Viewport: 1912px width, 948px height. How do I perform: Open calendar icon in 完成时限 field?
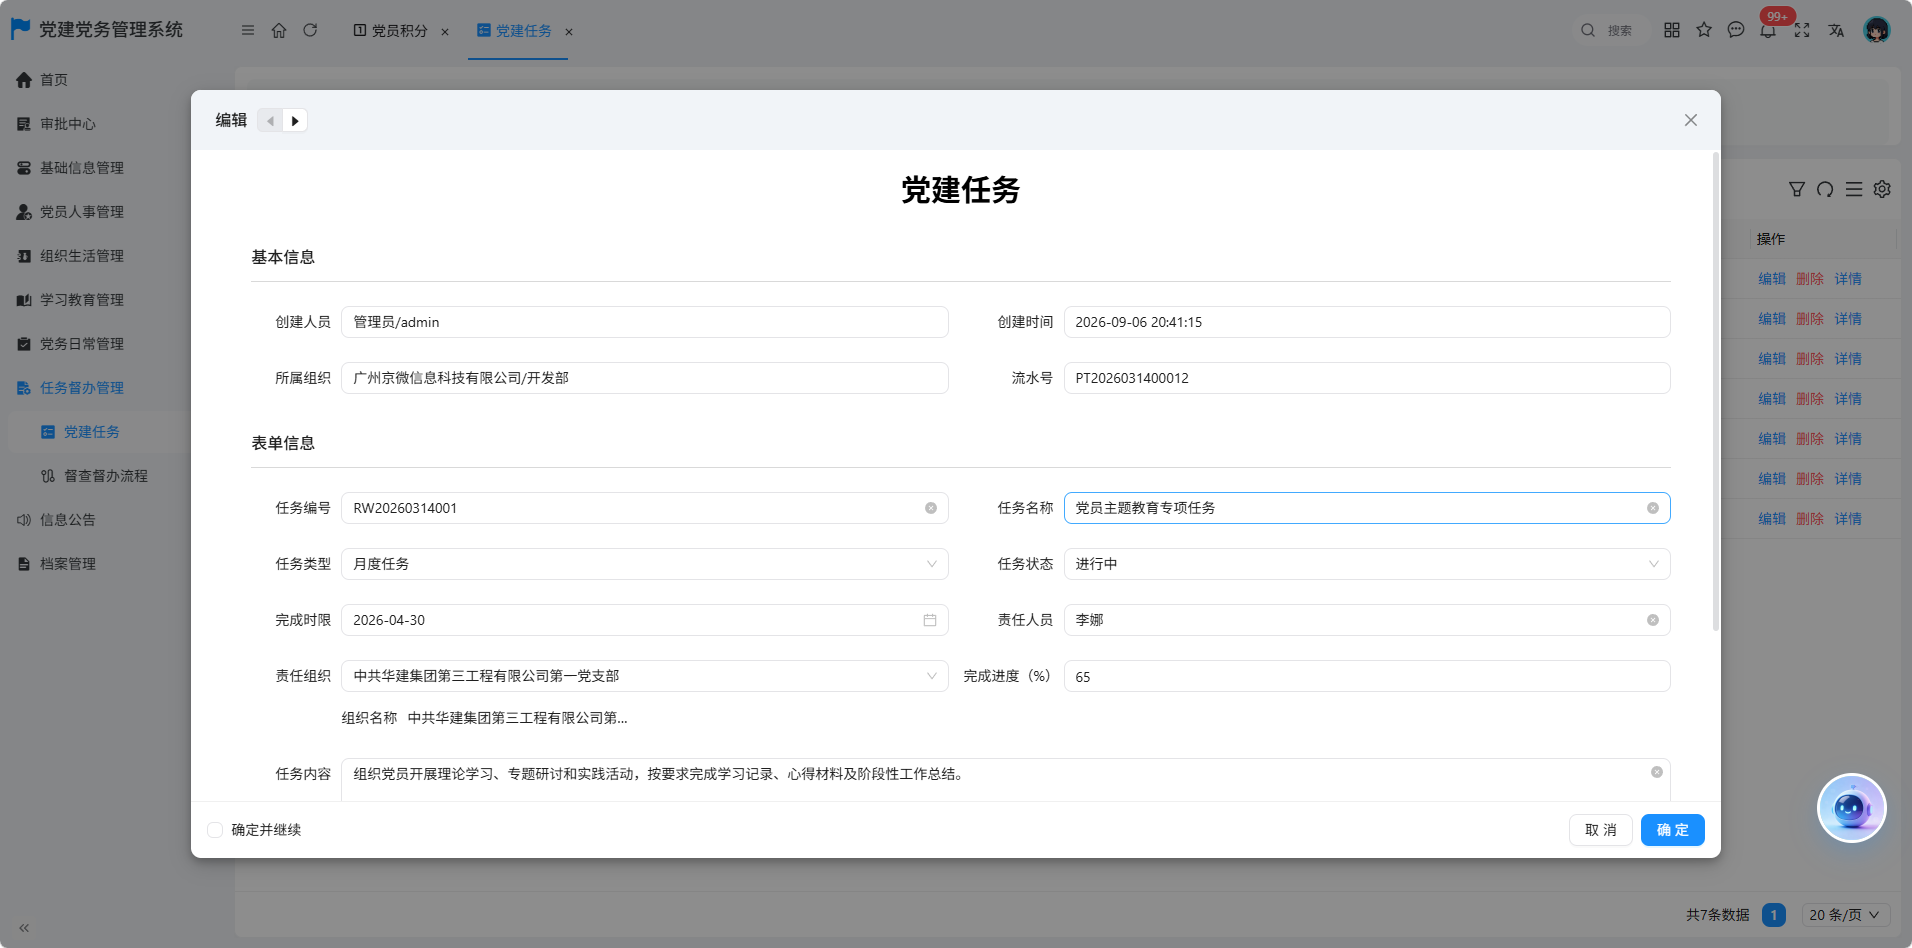[930, 620]
